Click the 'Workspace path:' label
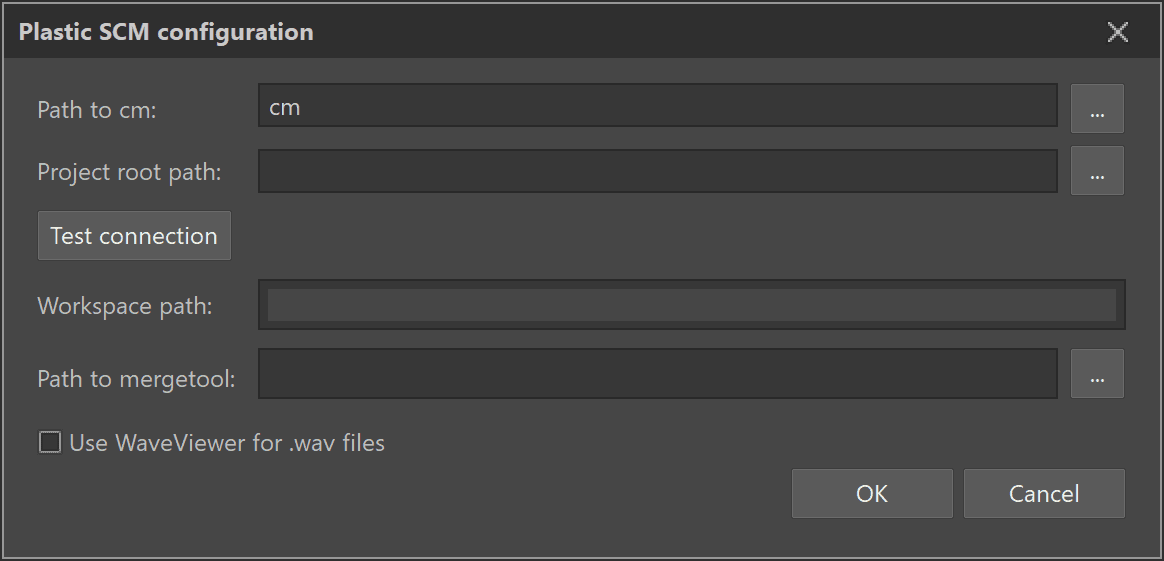 coord(125,306)
